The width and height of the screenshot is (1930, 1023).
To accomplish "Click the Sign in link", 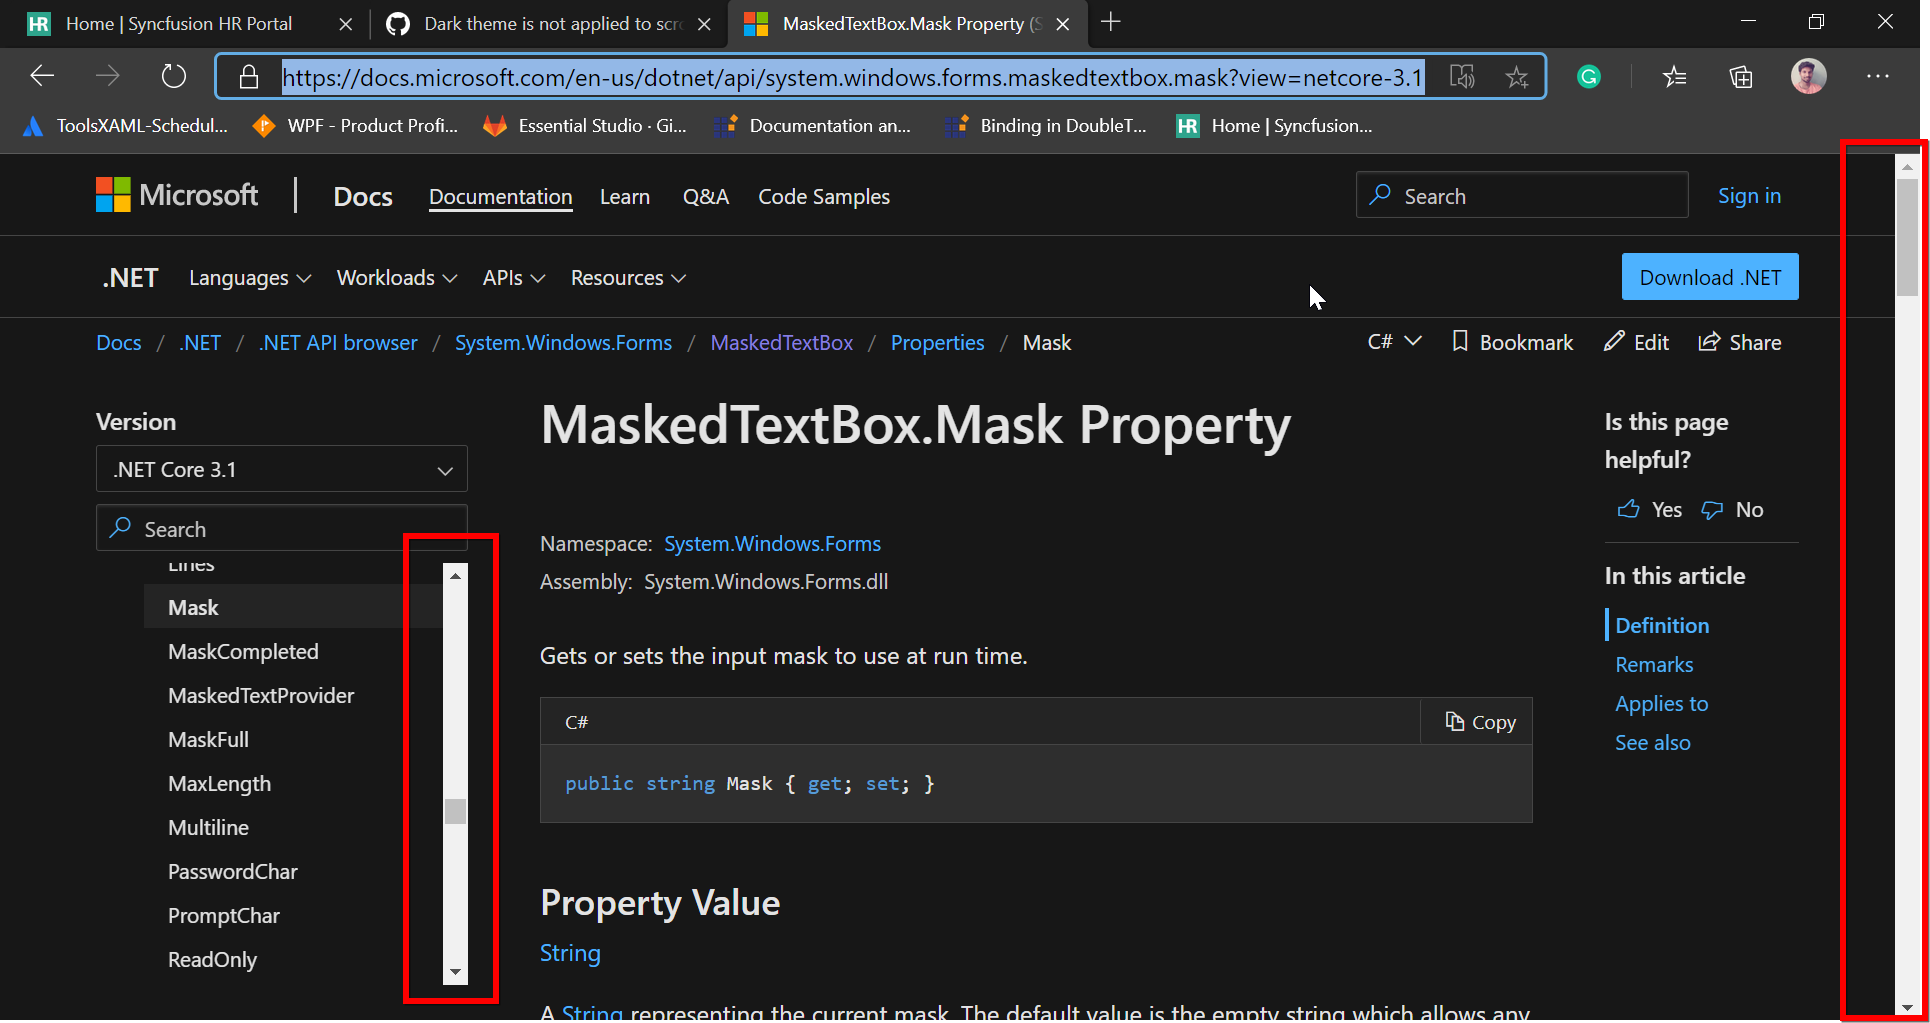I will coord(1749,196).
